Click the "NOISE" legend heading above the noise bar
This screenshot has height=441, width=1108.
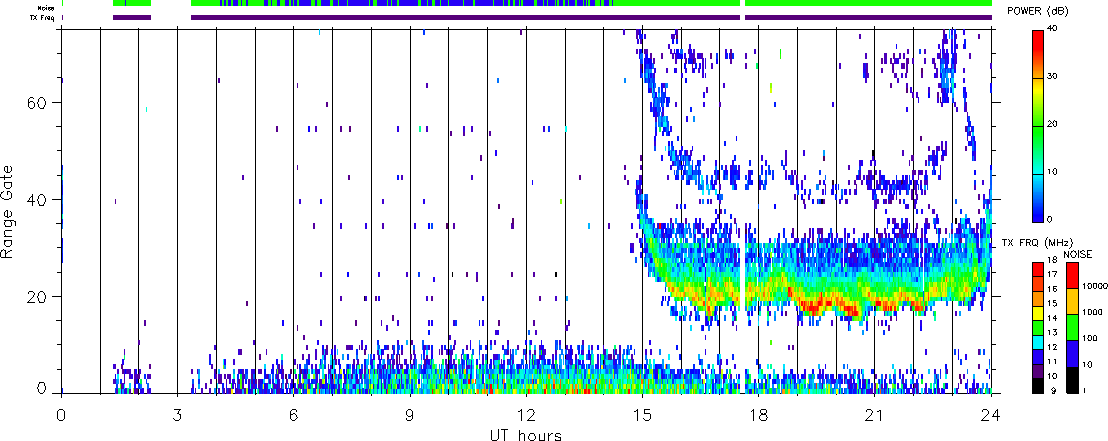1078,253
